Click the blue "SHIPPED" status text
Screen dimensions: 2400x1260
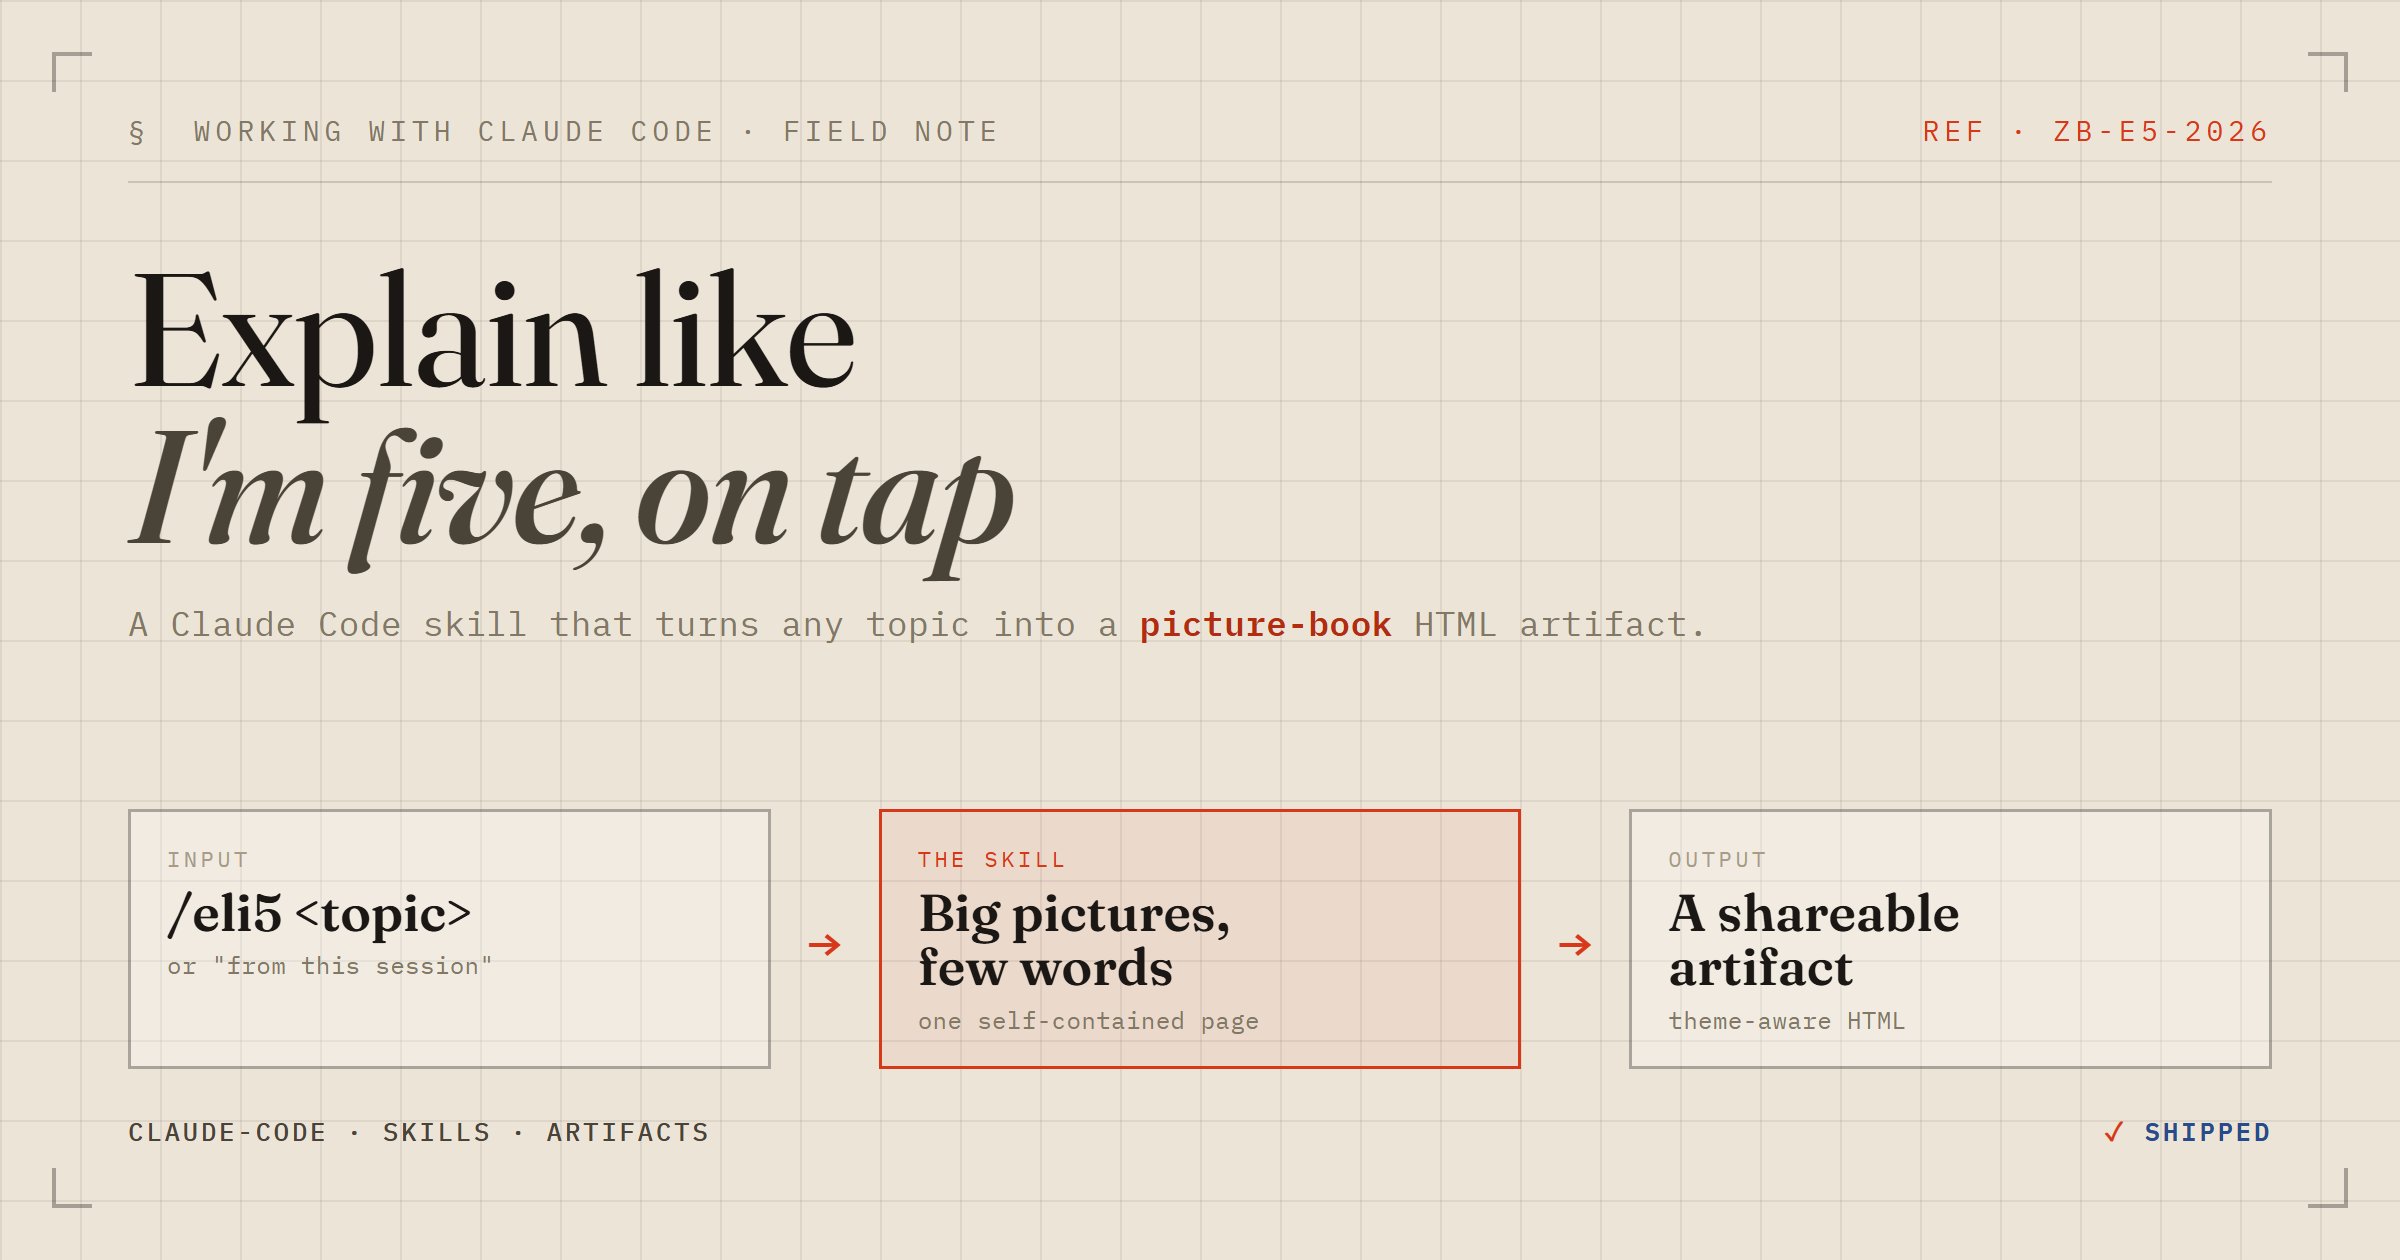2207,1132
